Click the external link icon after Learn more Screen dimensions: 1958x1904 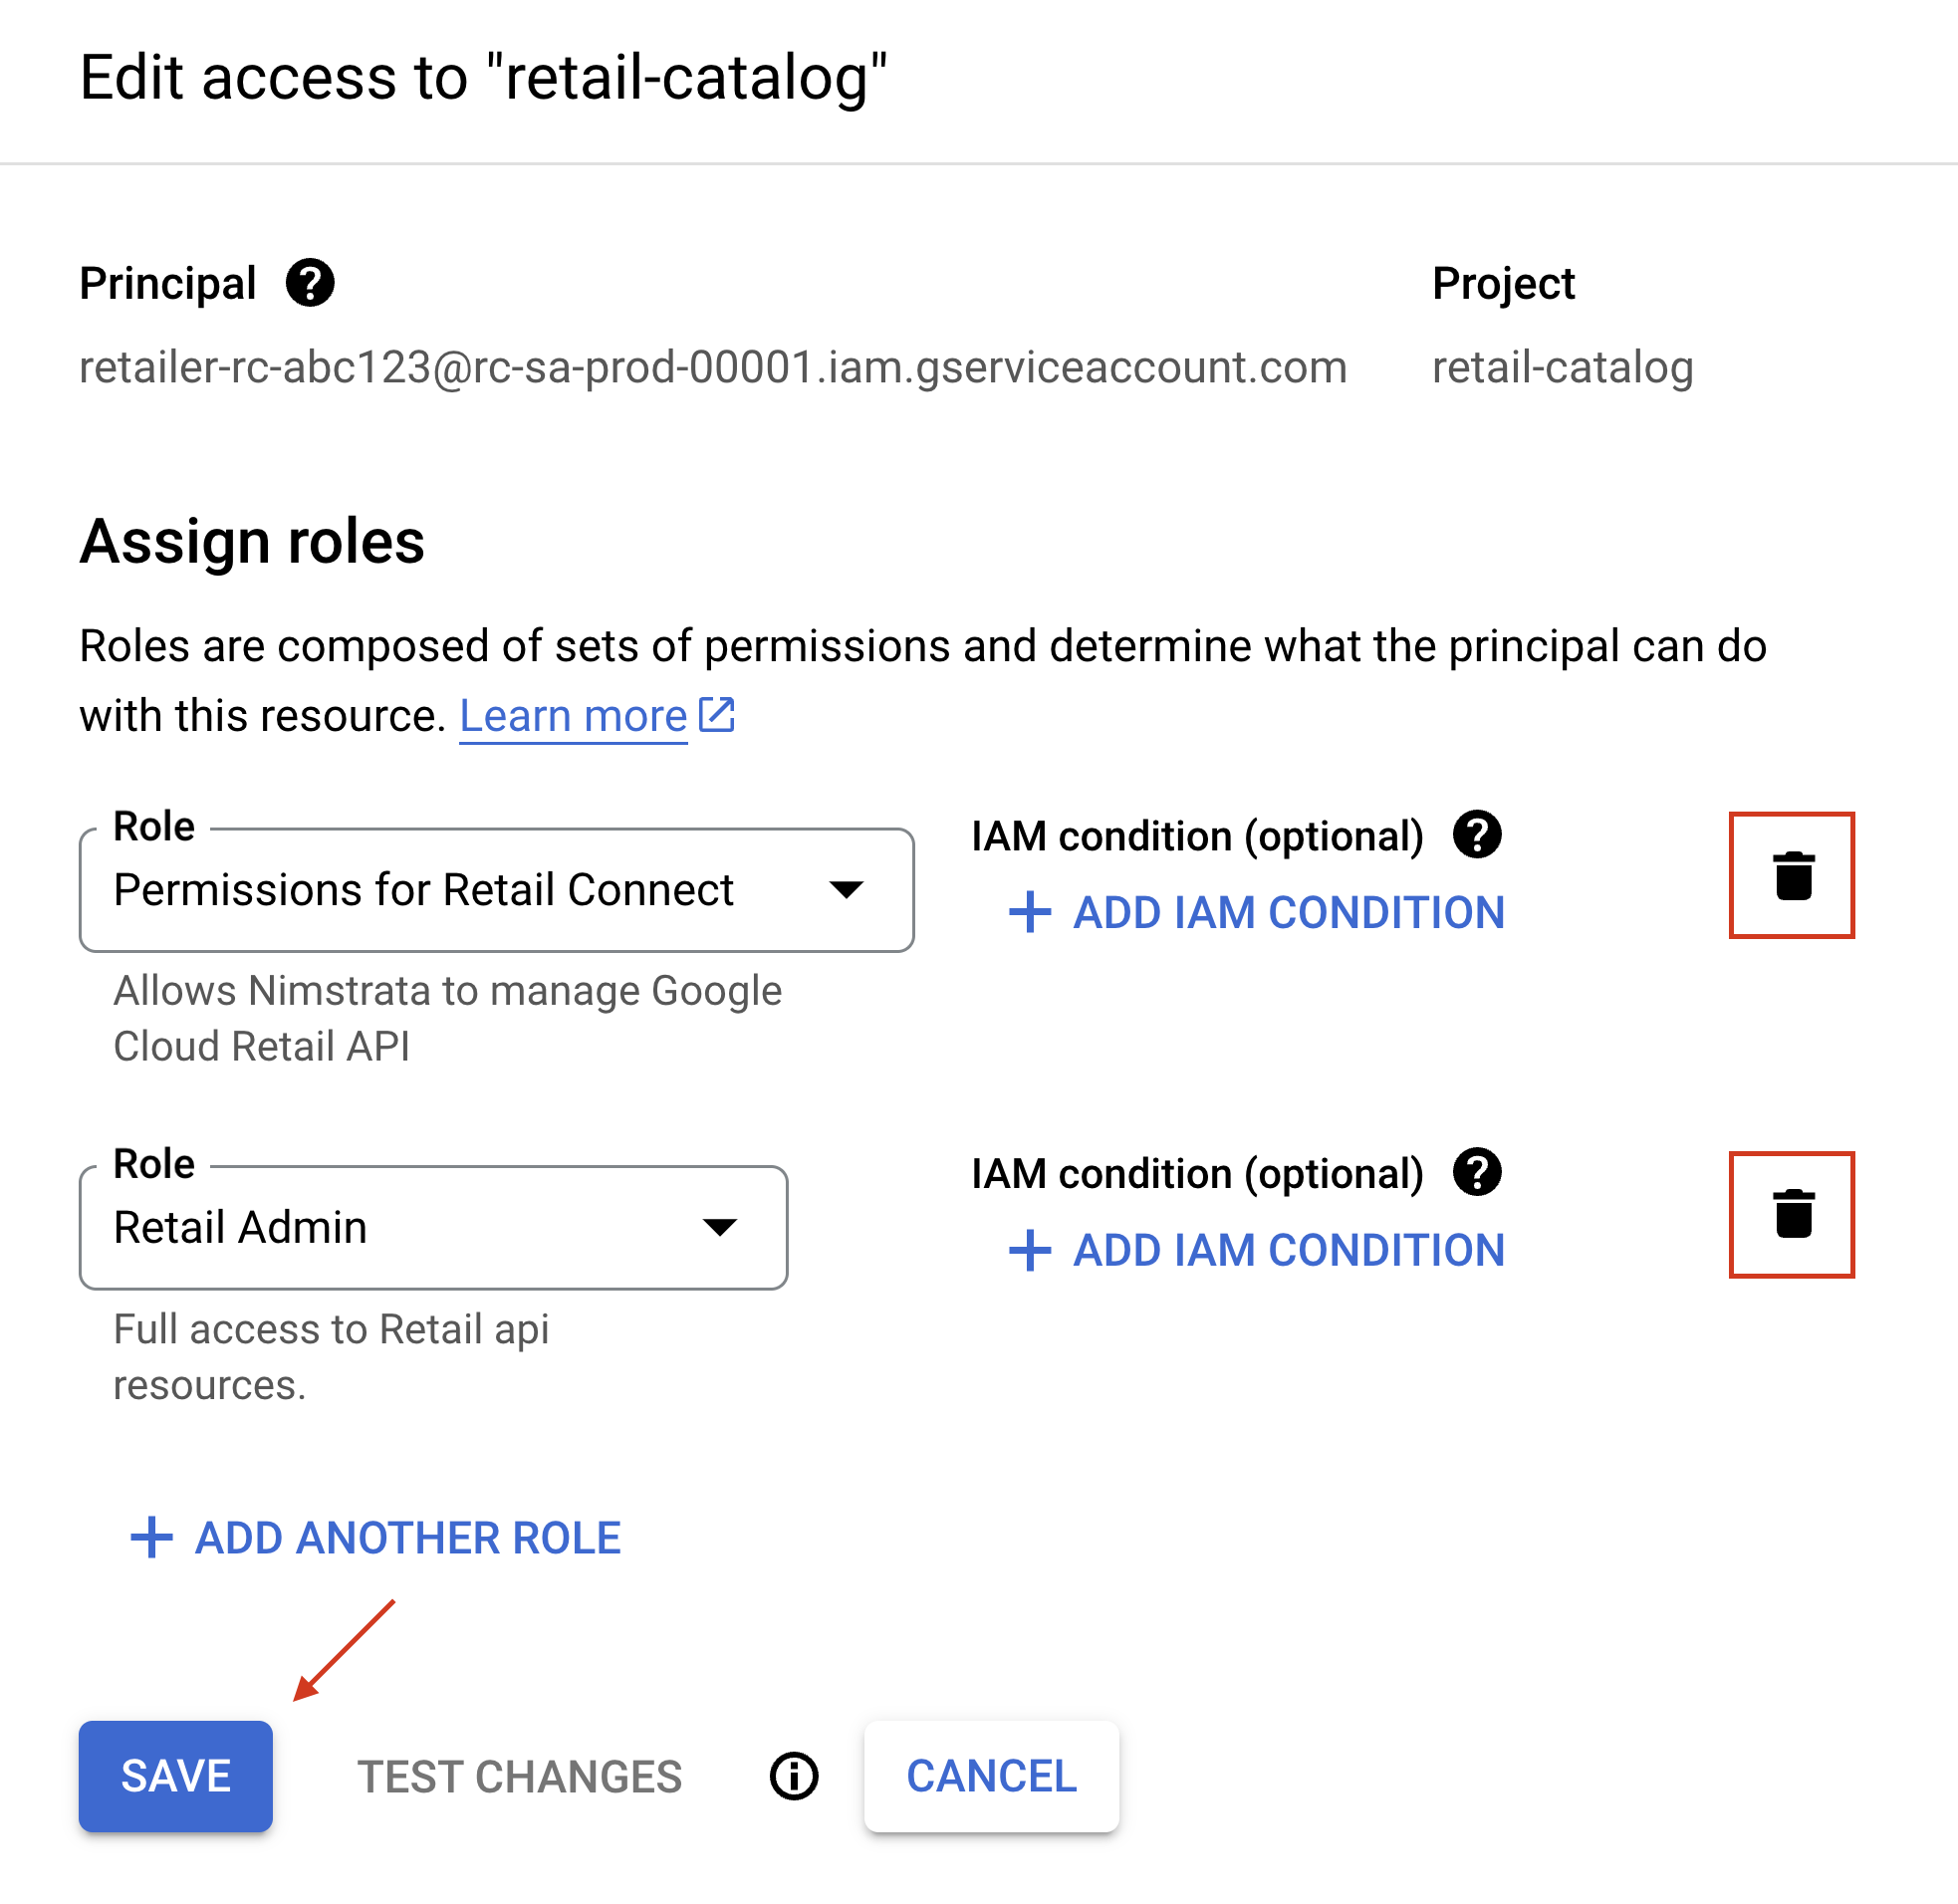click(716, 715)
